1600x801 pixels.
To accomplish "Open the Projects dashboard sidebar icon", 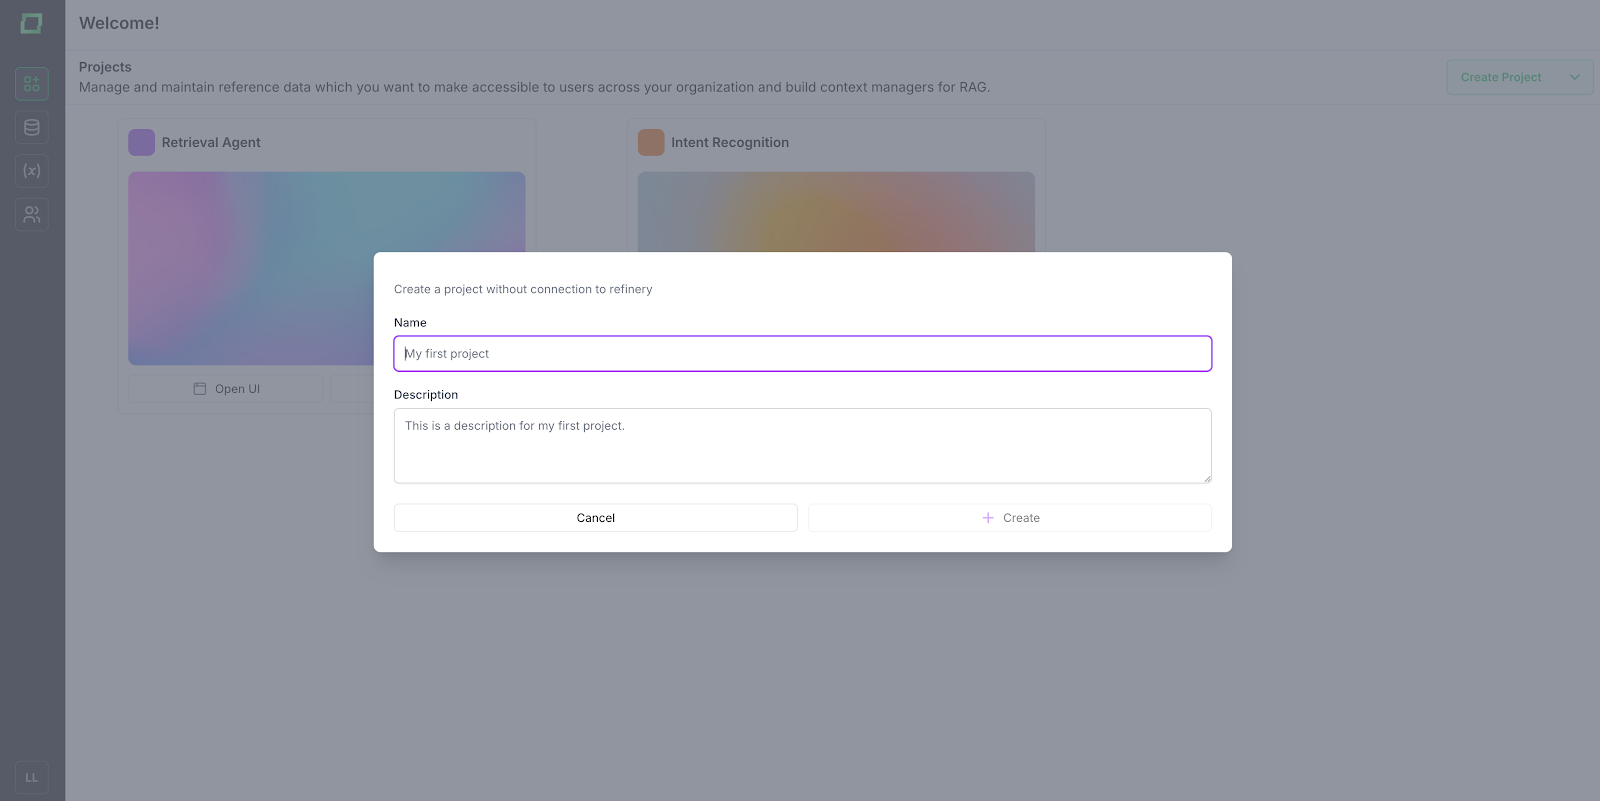I will coord(32,84).
